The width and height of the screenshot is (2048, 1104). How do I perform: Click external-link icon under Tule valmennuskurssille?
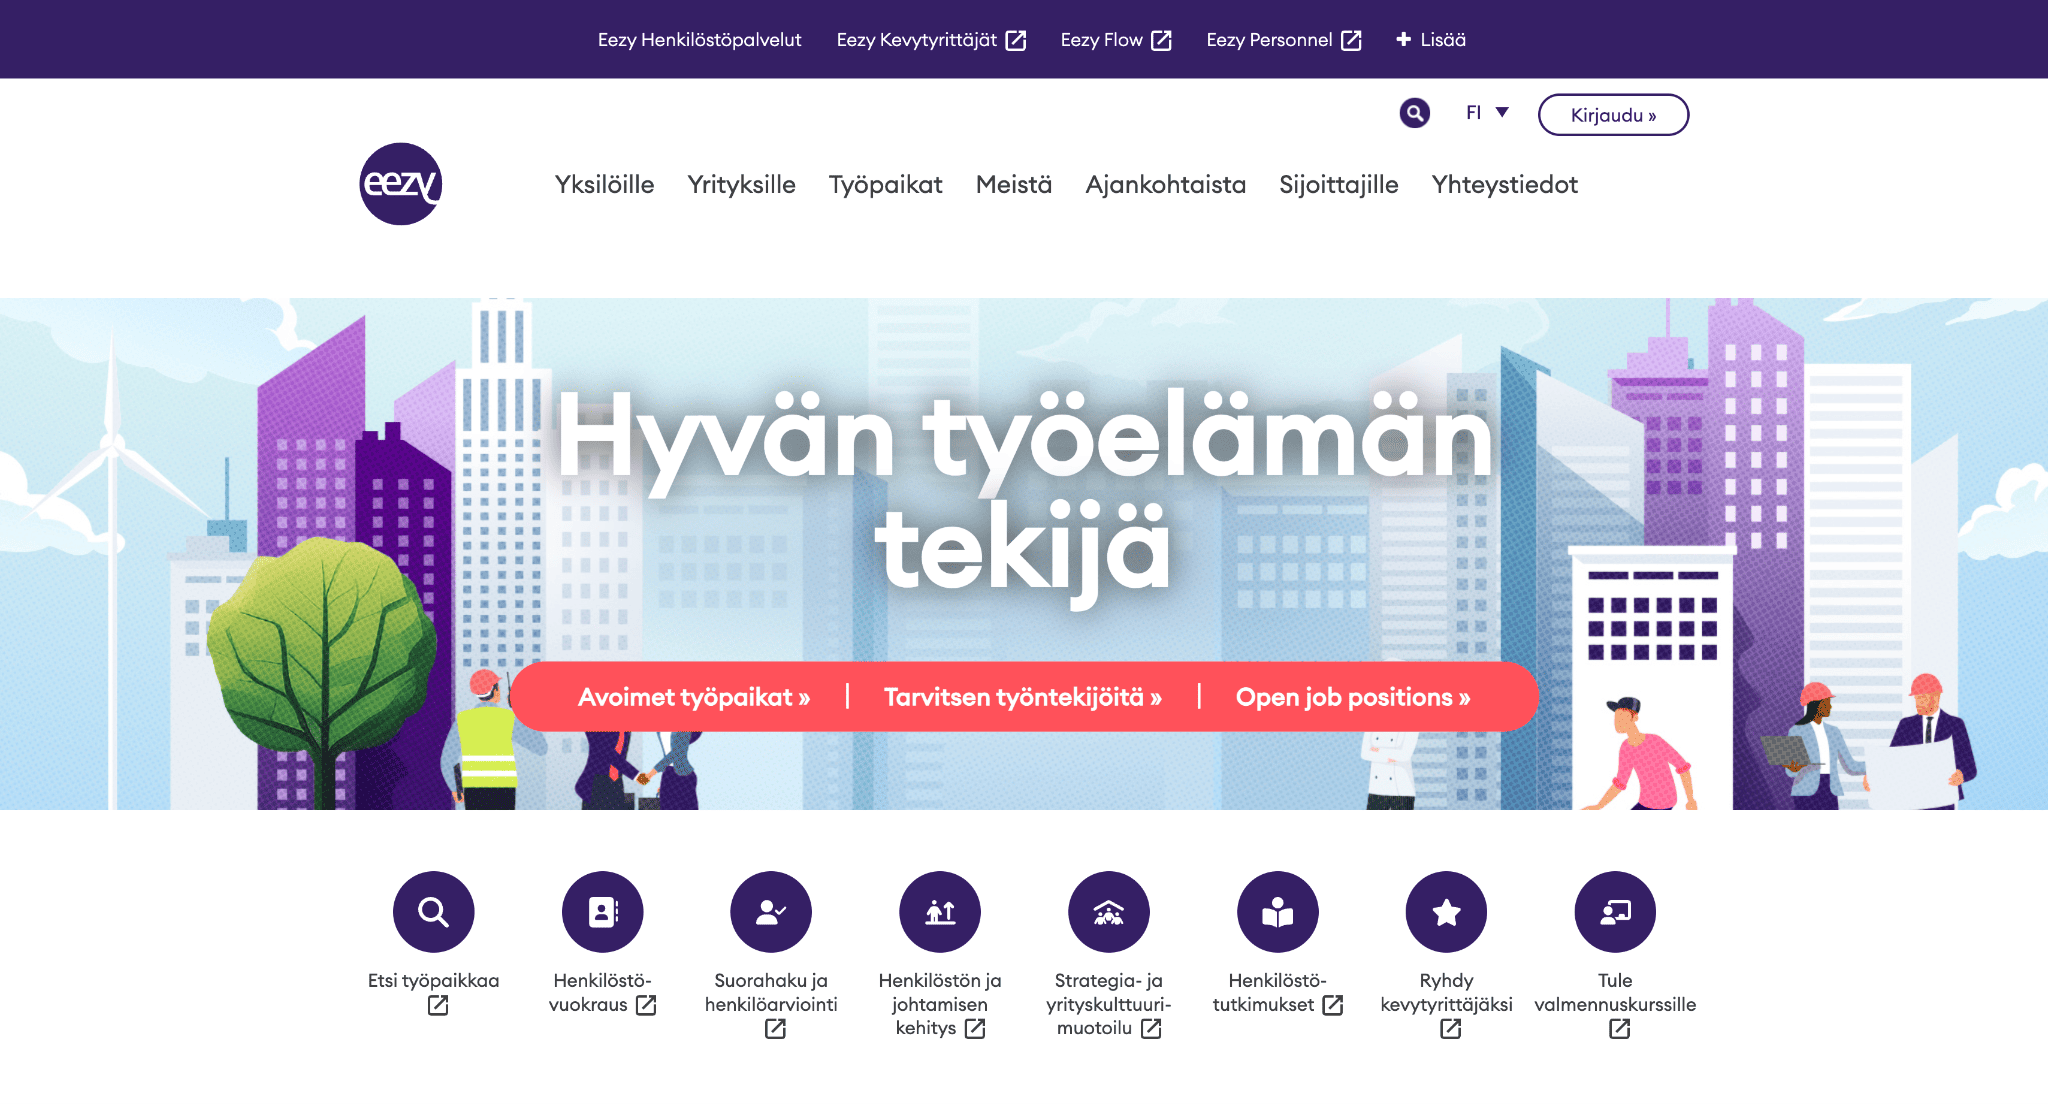tap(1620, 1029)
